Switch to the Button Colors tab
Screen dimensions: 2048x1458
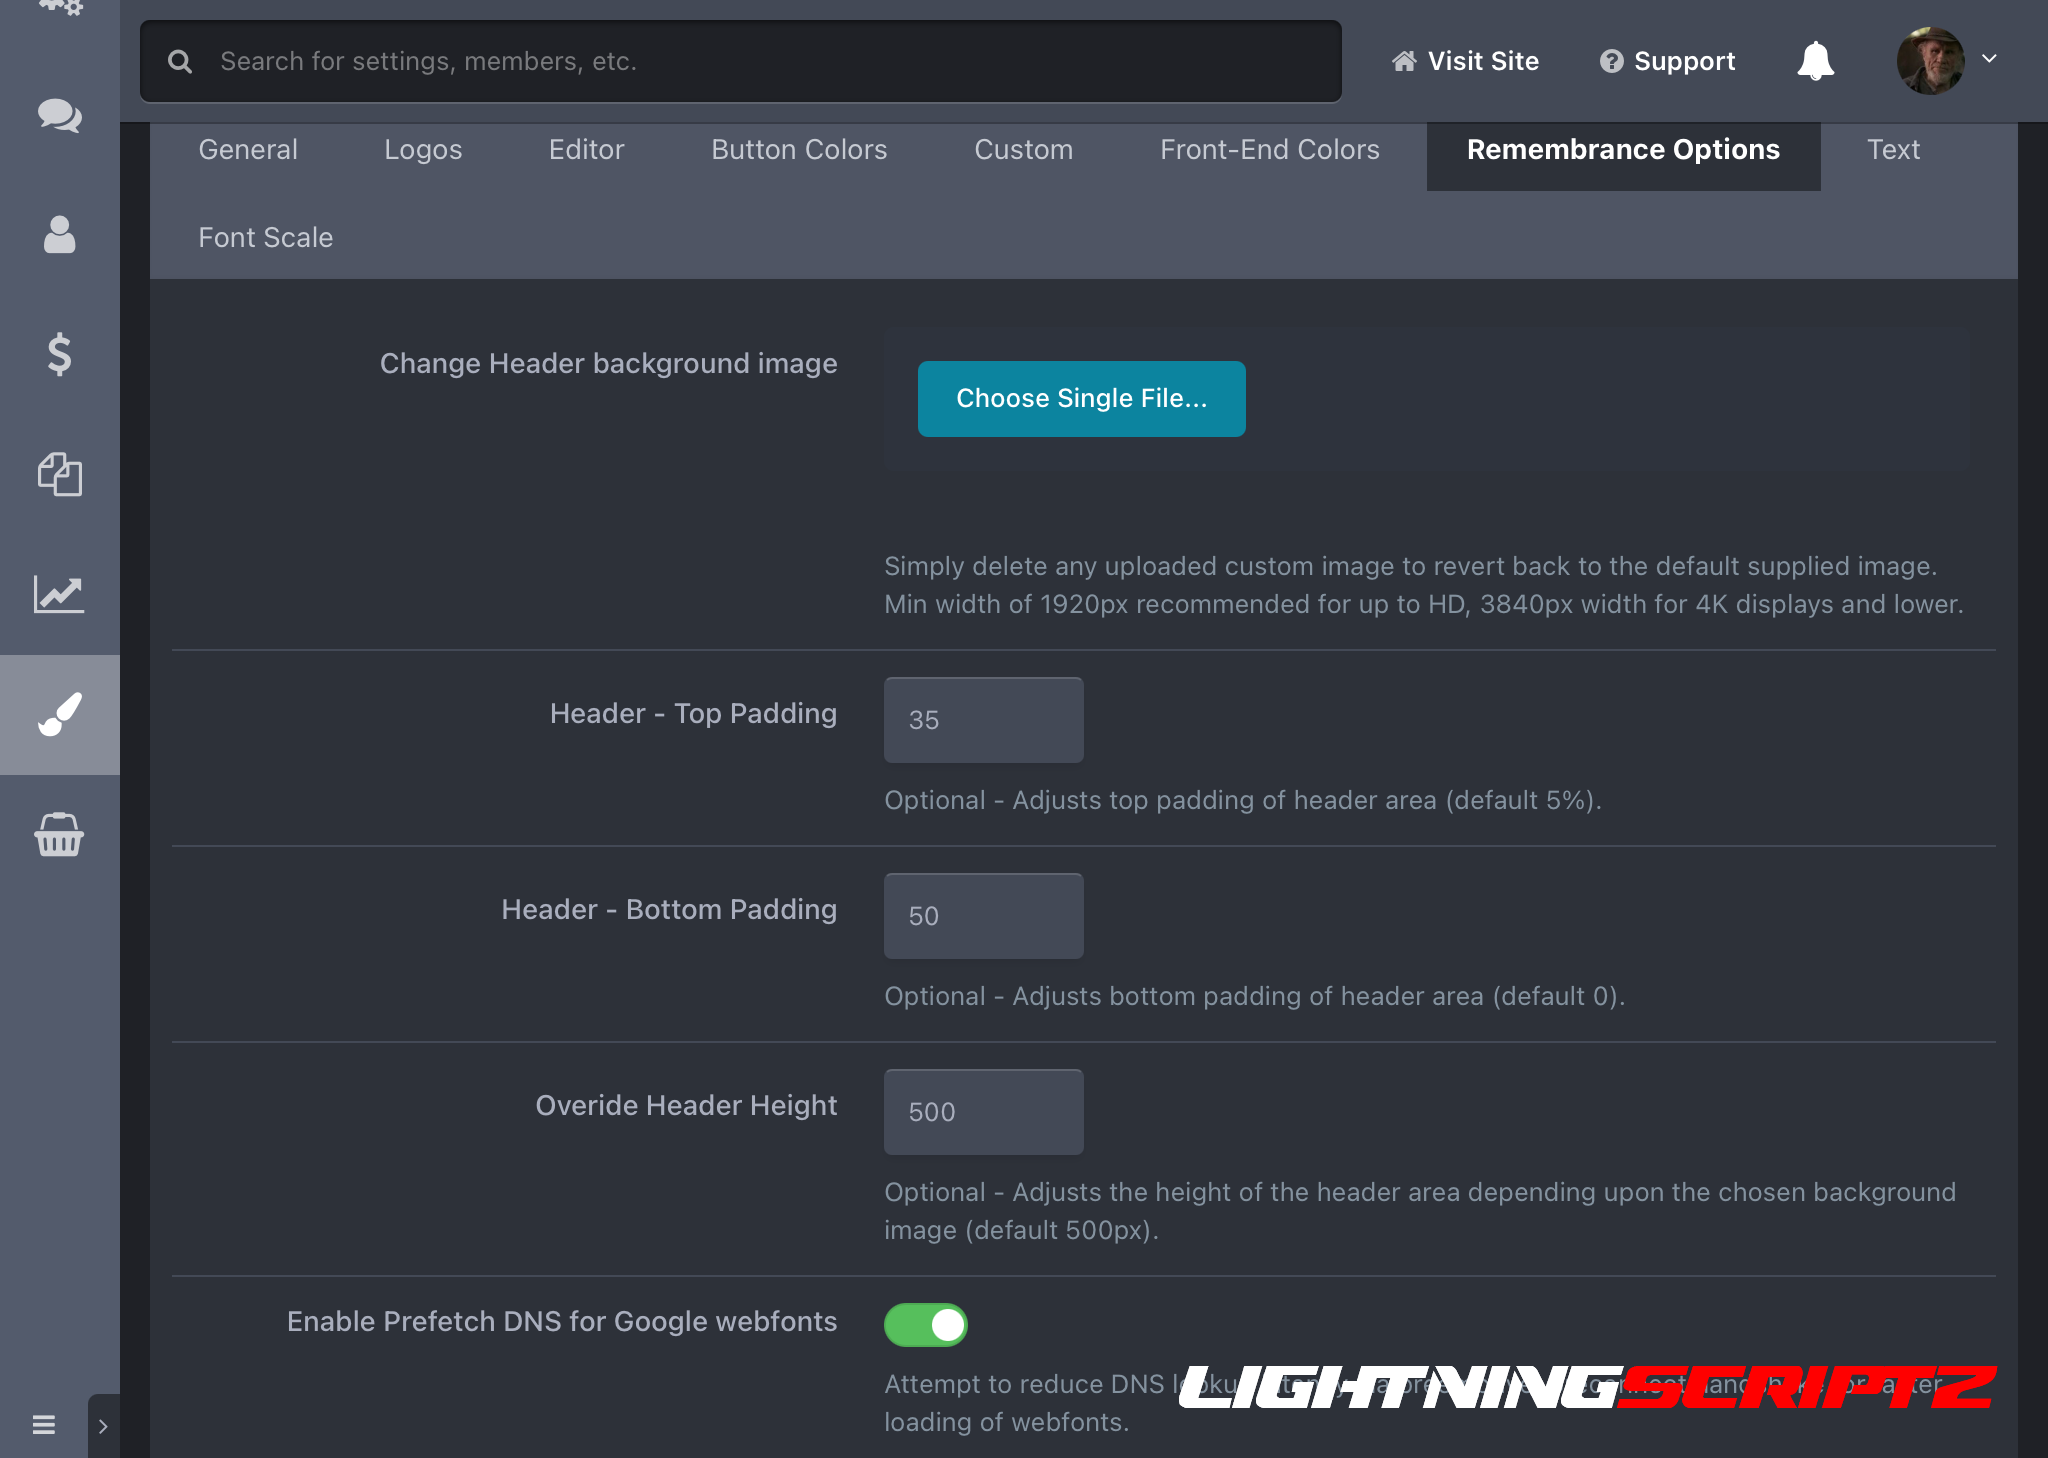click(x=798, y=150)
